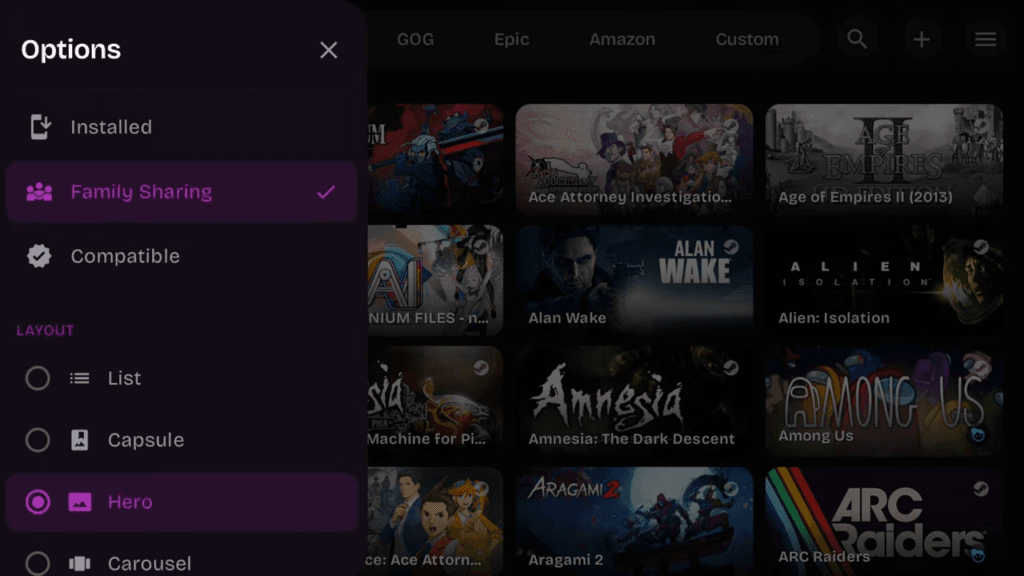Click the Compatible verified badge icon
Screen dimensions: 1024x576
pyautogui.click(x=39, y=256)
